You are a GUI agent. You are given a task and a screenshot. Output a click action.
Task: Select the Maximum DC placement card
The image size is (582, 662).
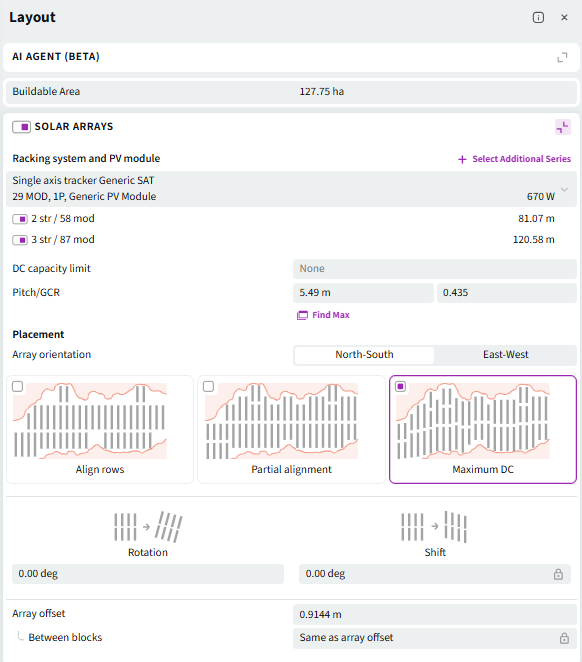(x=483, y=429)
